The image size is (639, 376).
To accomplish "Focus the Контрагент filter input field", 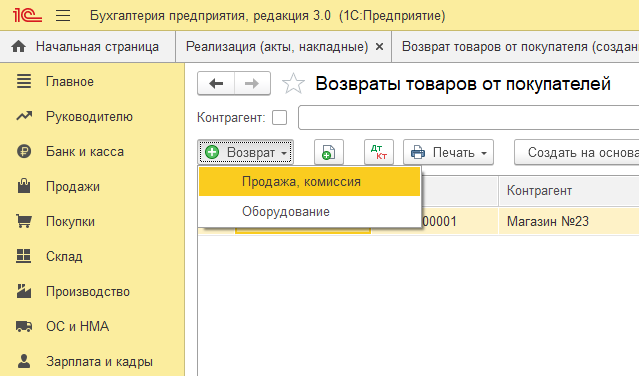I will coord(469,118).
